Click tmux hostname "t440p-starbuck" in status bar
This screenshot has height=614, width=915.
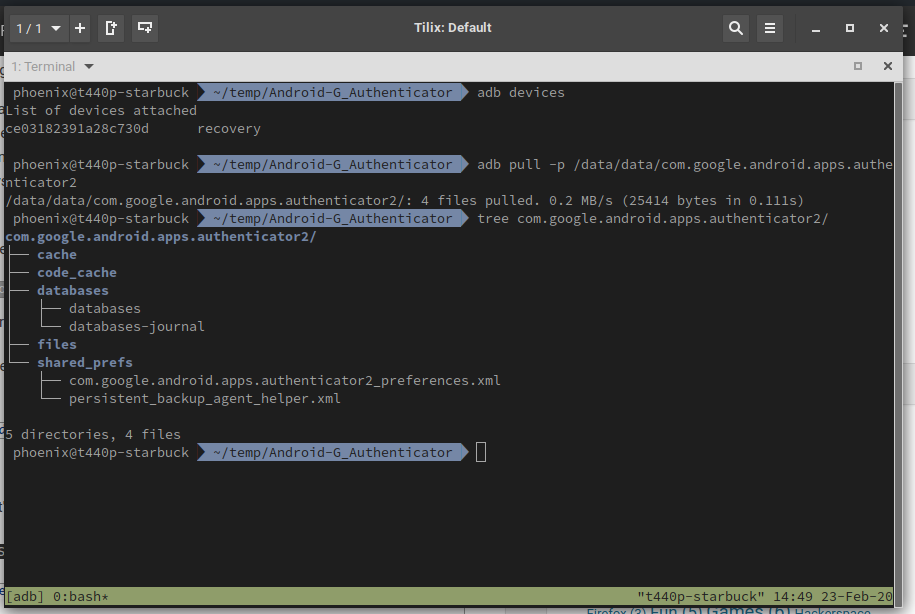tap(700, 596)
